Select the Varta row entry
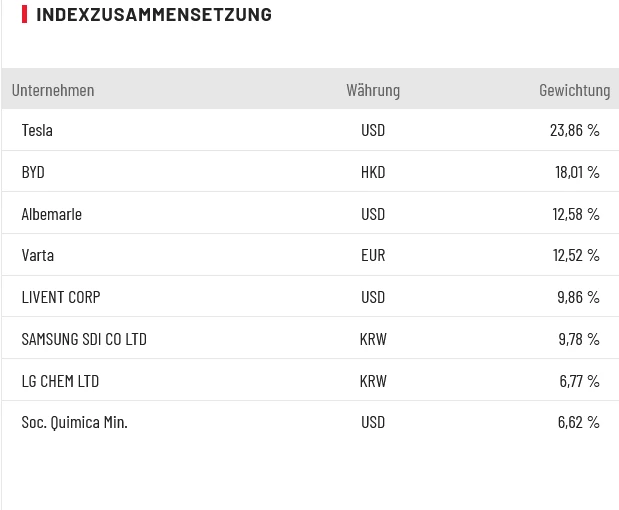This screenshot has height=510, width=619. [x=38, y=255]
